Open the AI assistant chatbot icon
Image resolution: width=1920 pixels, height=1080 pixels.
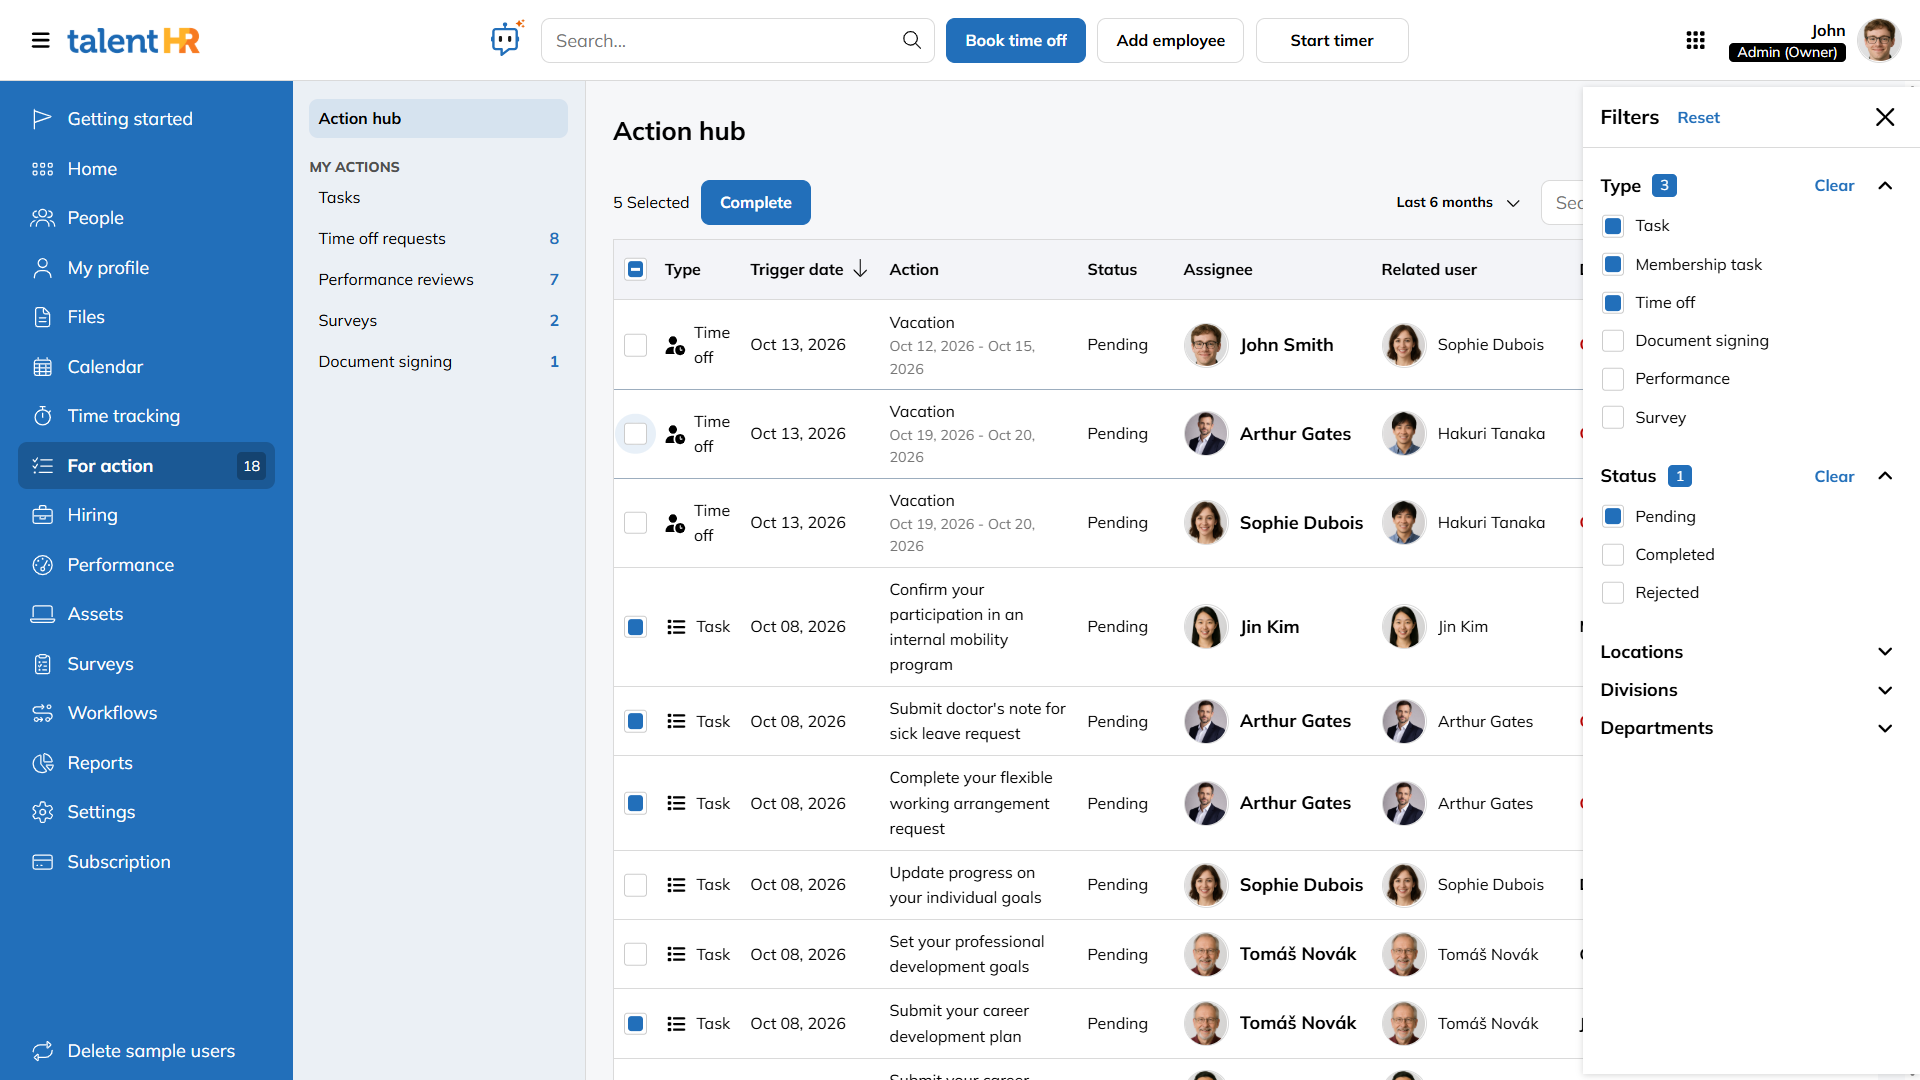(507, 40)
